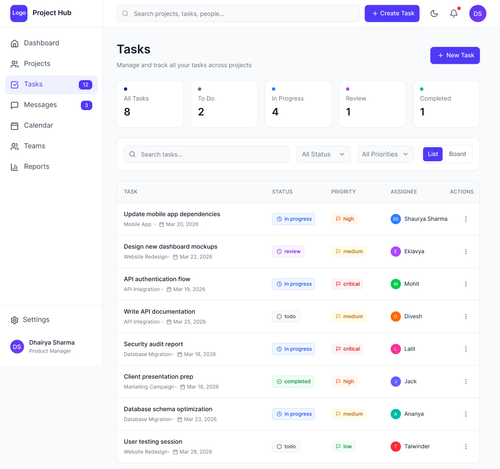Screen dimensions: 500x469
Task: Focus the Search projects, tasks, people field
Action: point(238,14)
